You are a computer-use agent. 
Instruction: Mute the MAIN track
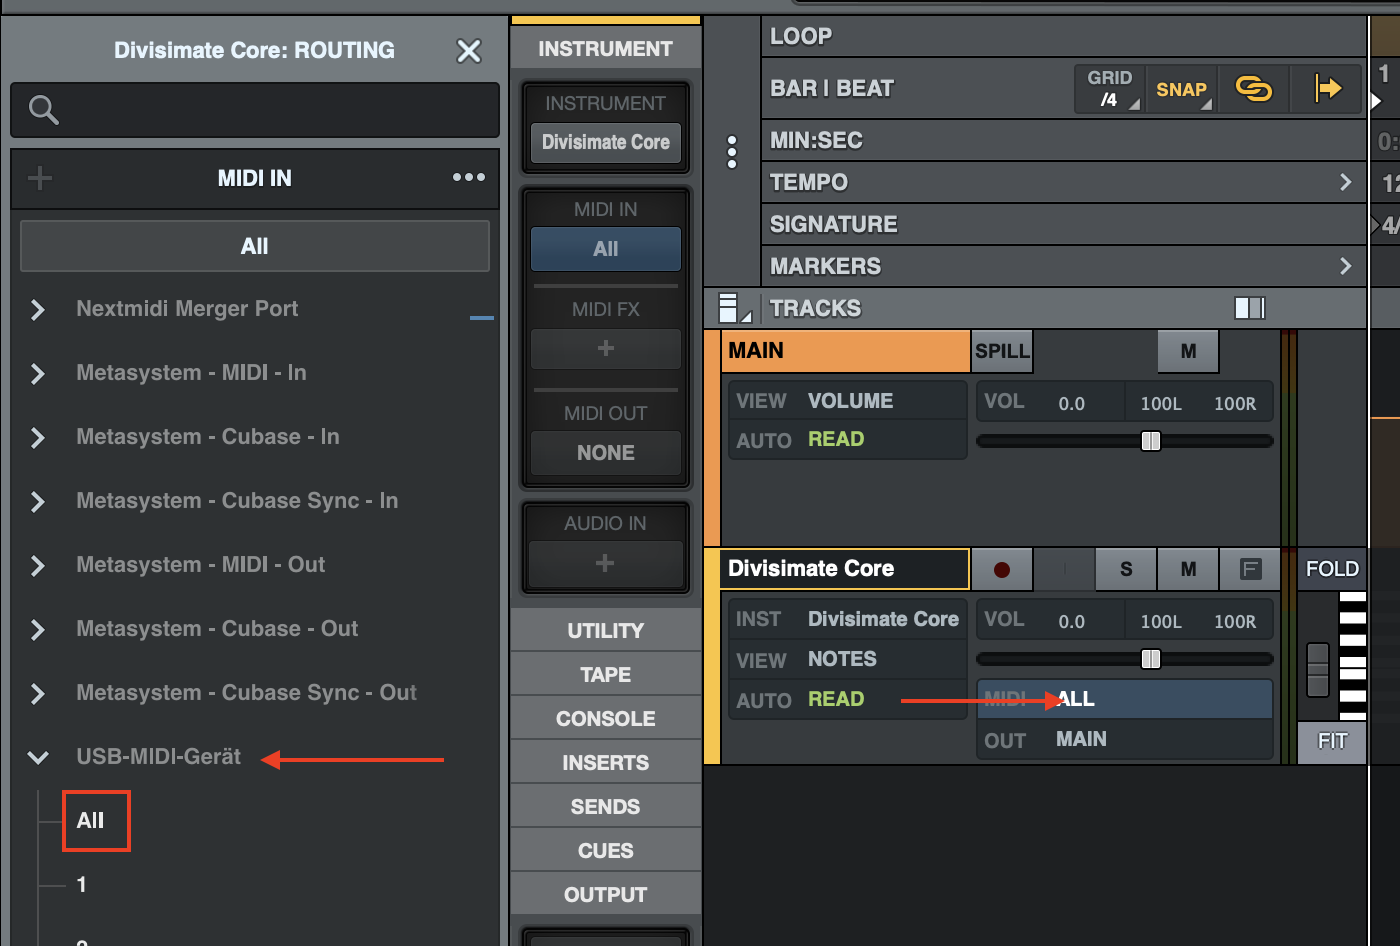point(1188,351)
